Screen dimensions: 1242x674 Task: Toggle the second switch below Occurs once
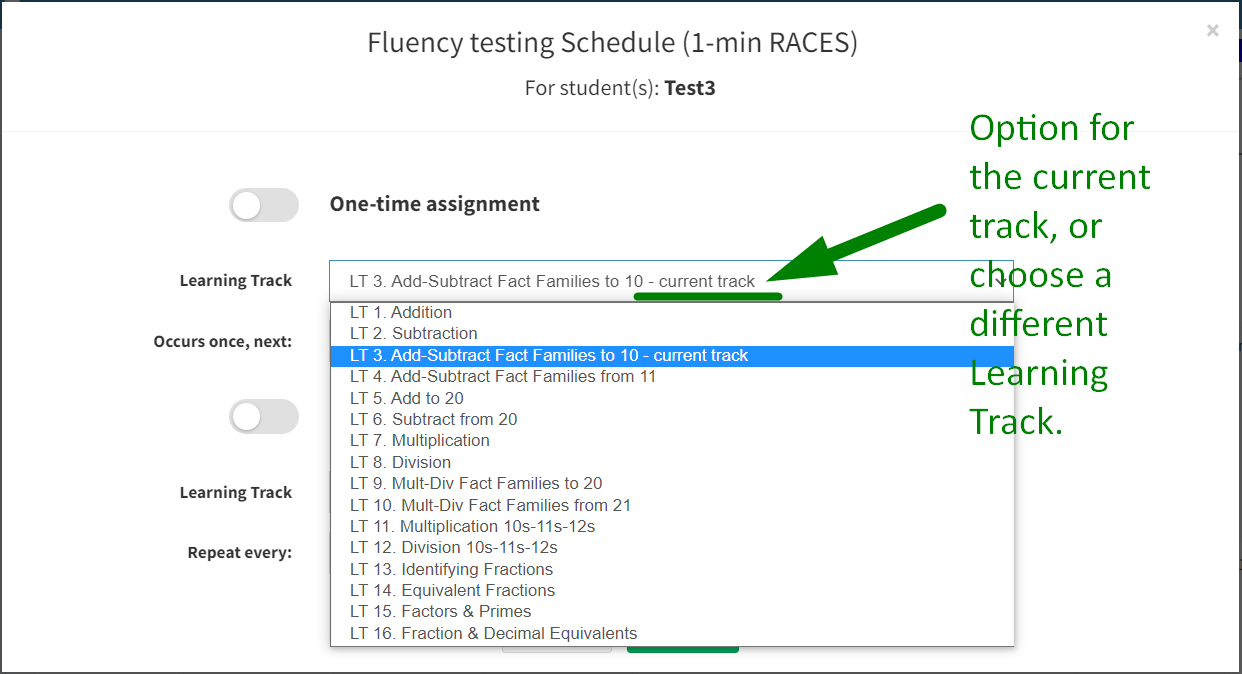(264, 416)
